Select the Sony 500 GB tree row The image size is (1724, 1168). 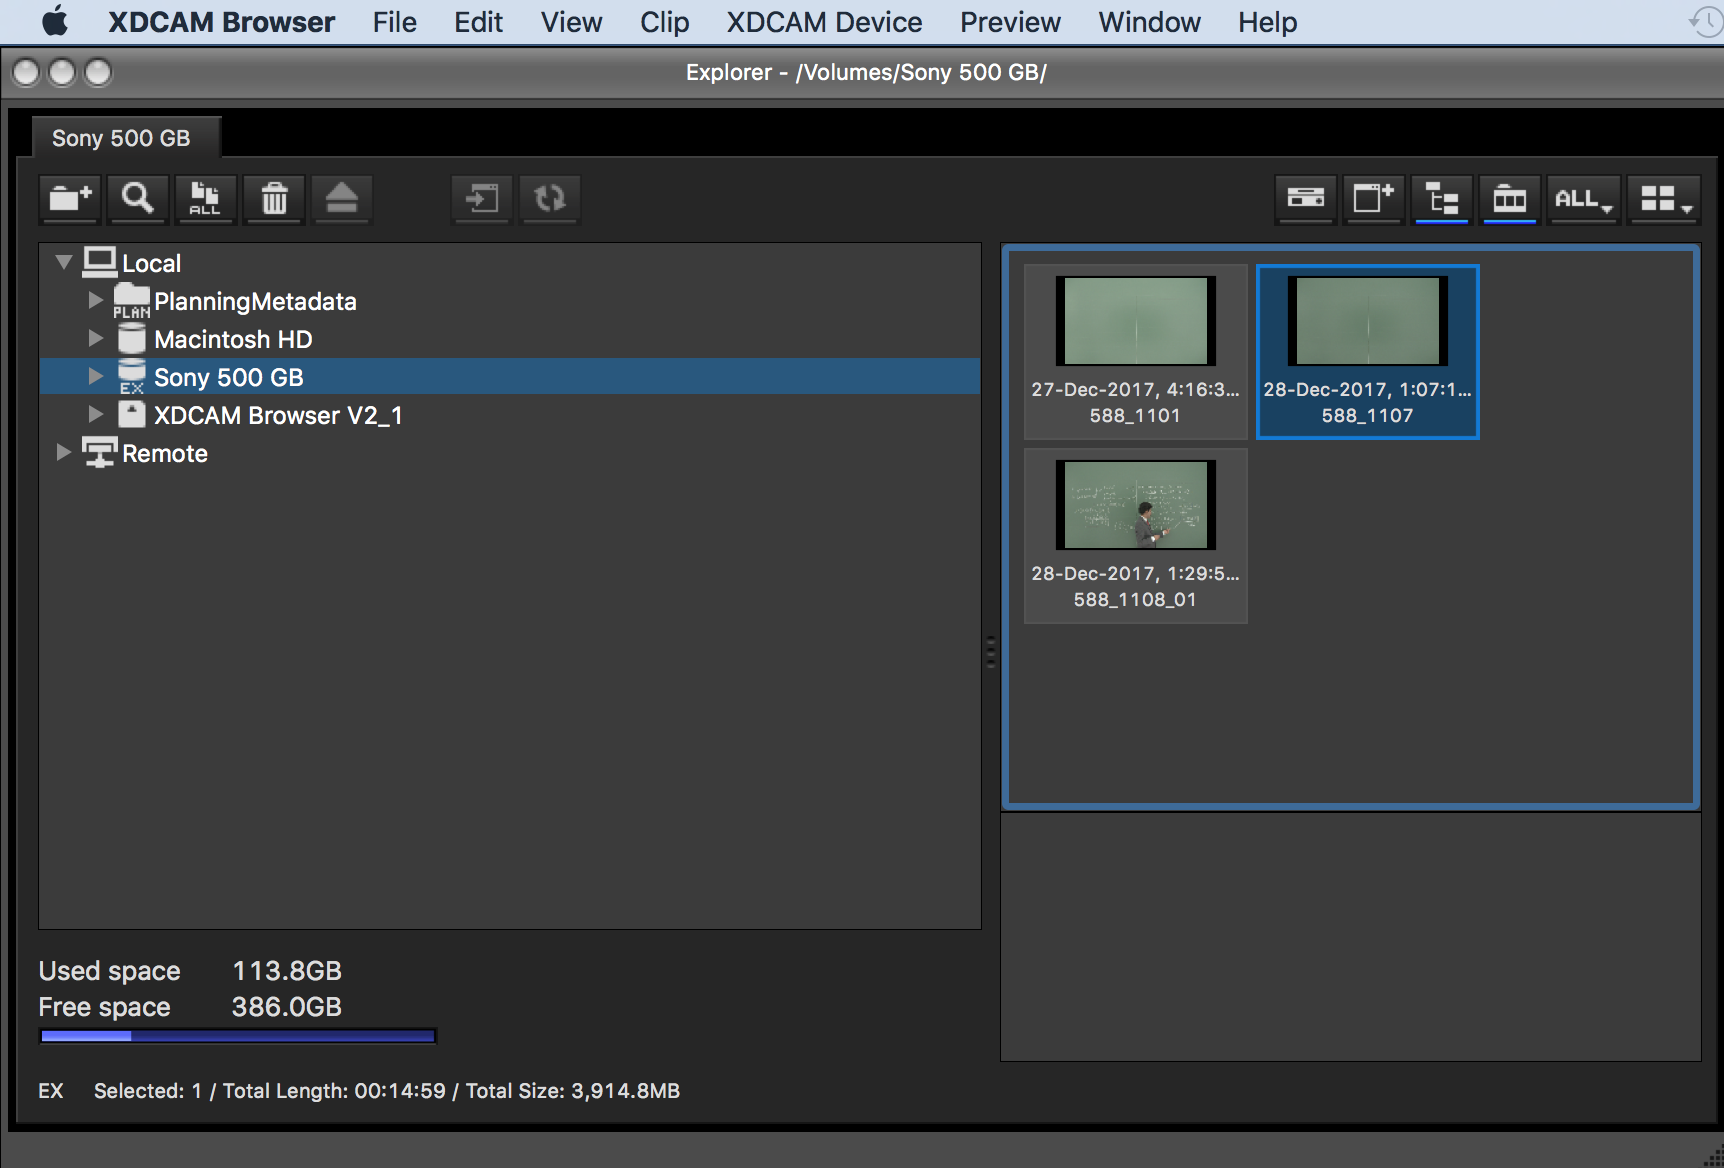pyautogui.click(x=510, y=377)
